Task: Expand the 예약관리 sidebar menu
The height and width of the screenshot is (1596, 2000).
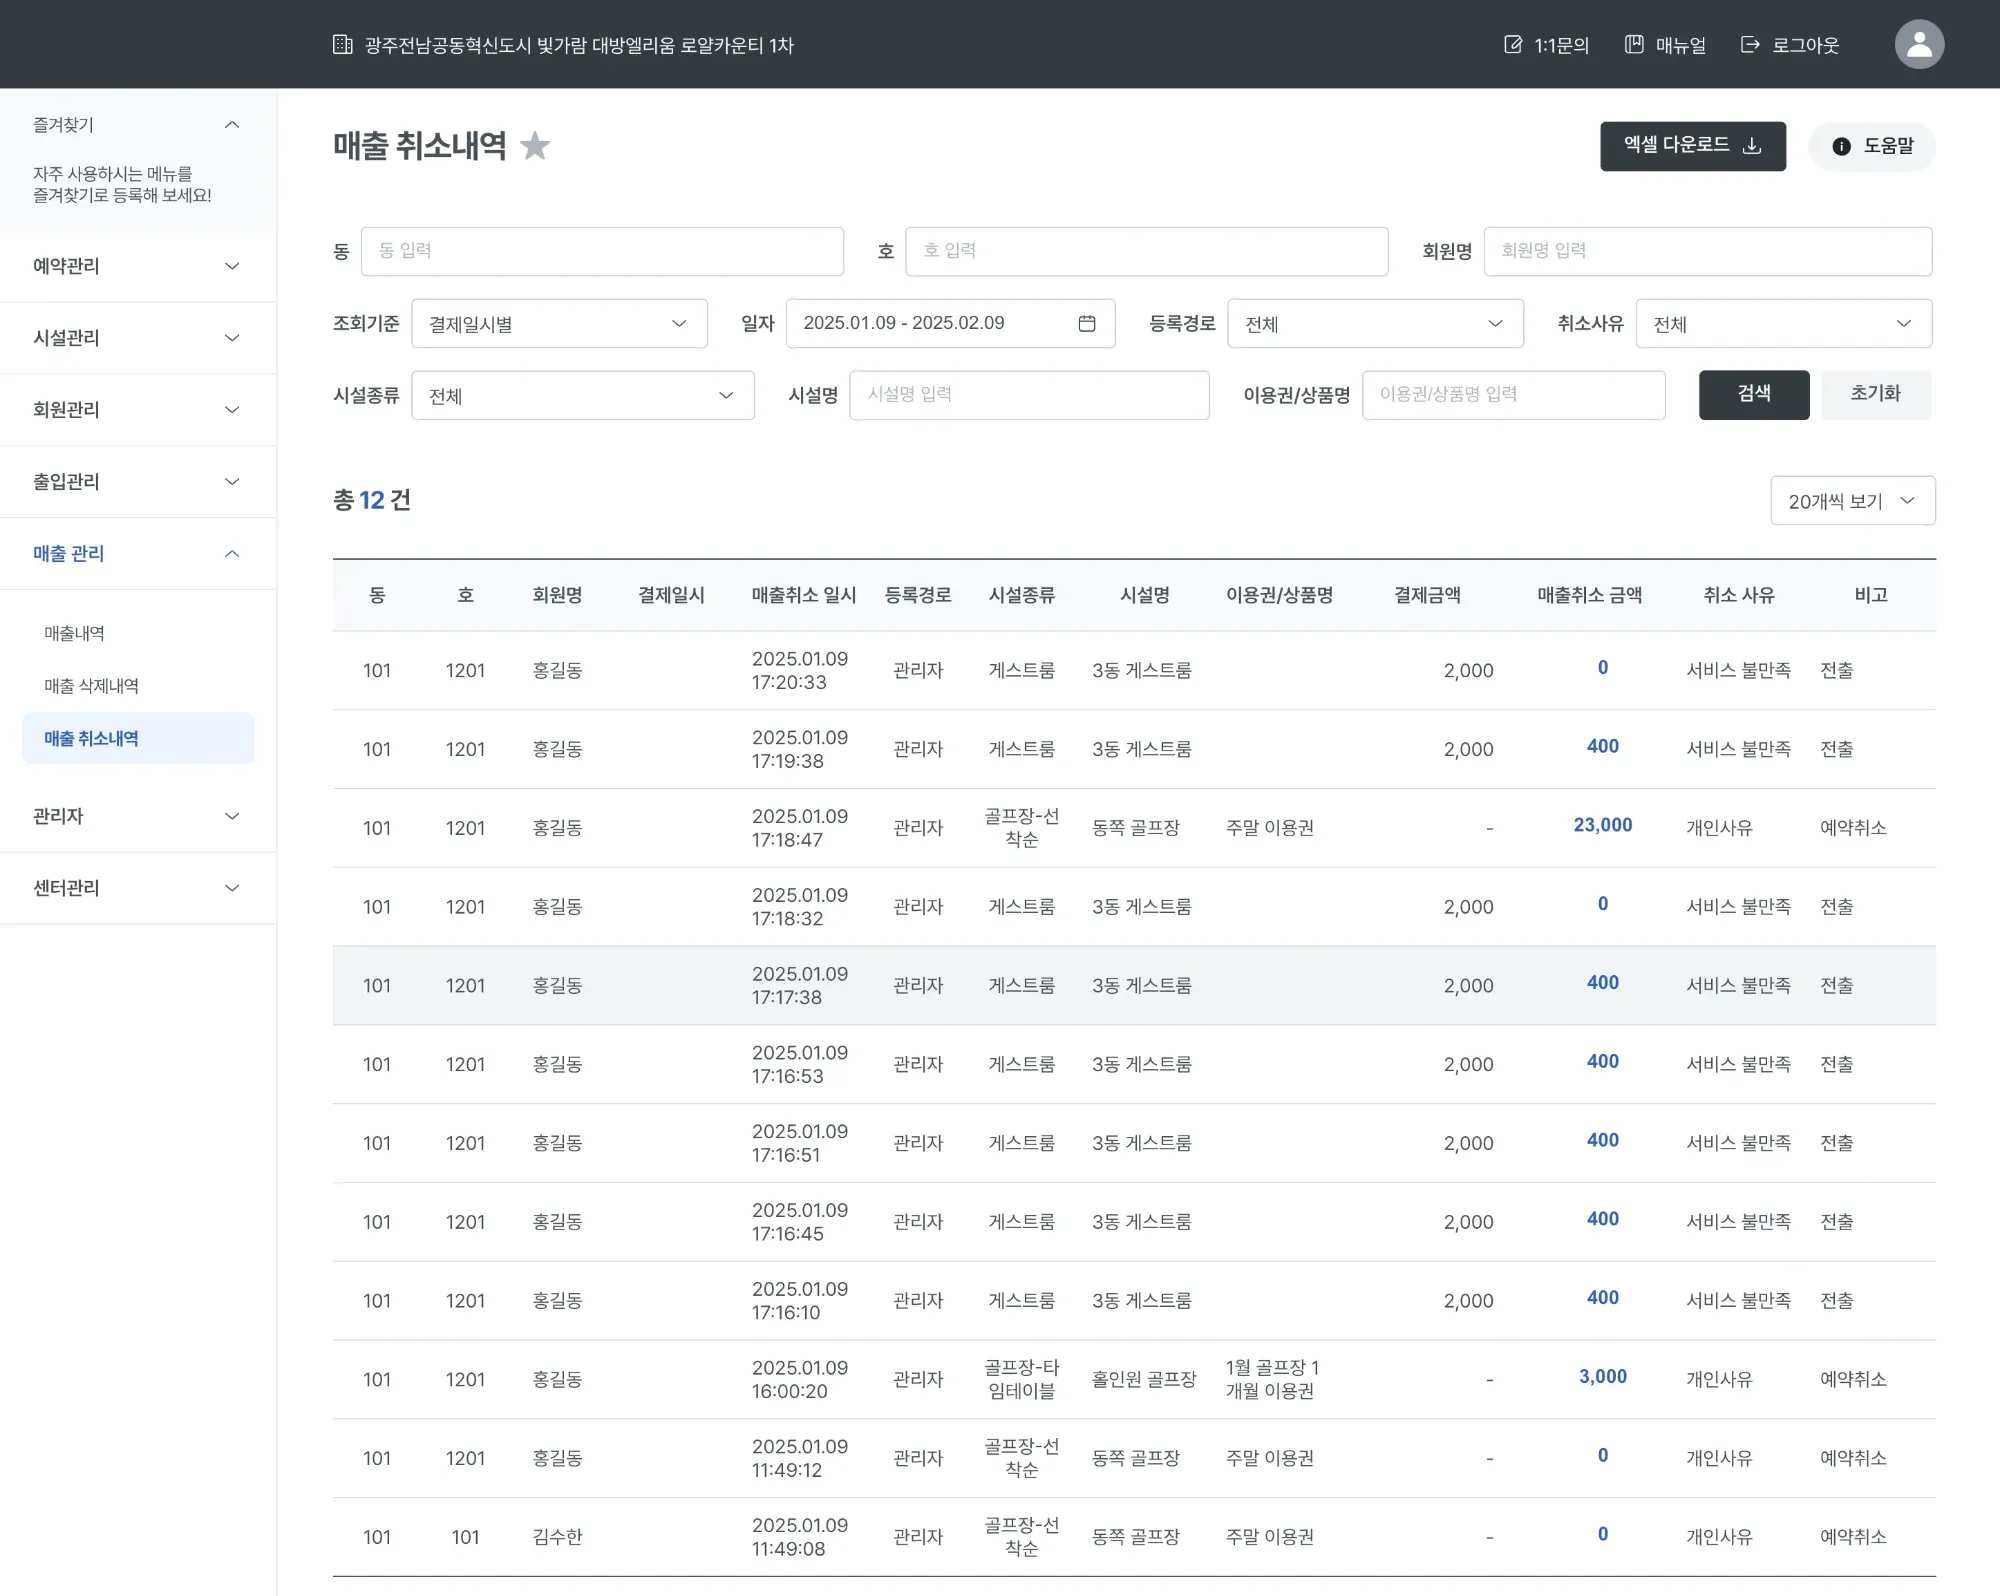Action: point(137,266)
